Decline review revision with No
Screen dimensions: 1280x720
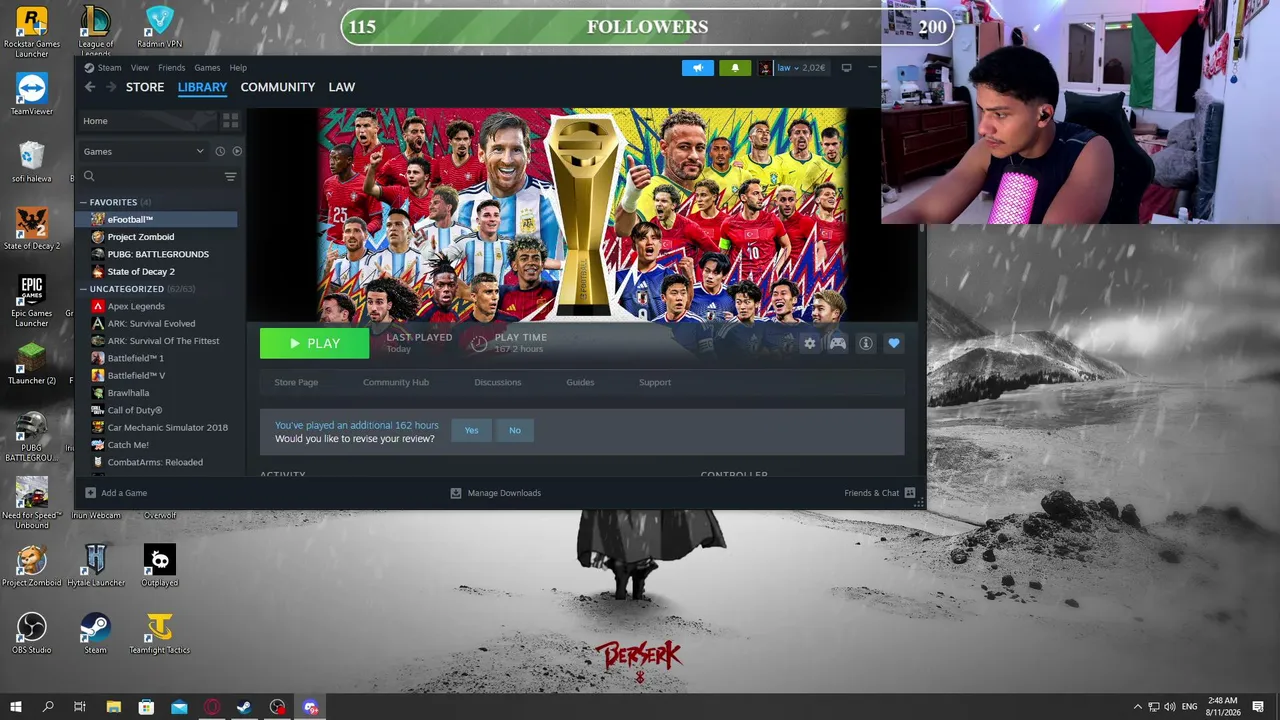(515, 430)
